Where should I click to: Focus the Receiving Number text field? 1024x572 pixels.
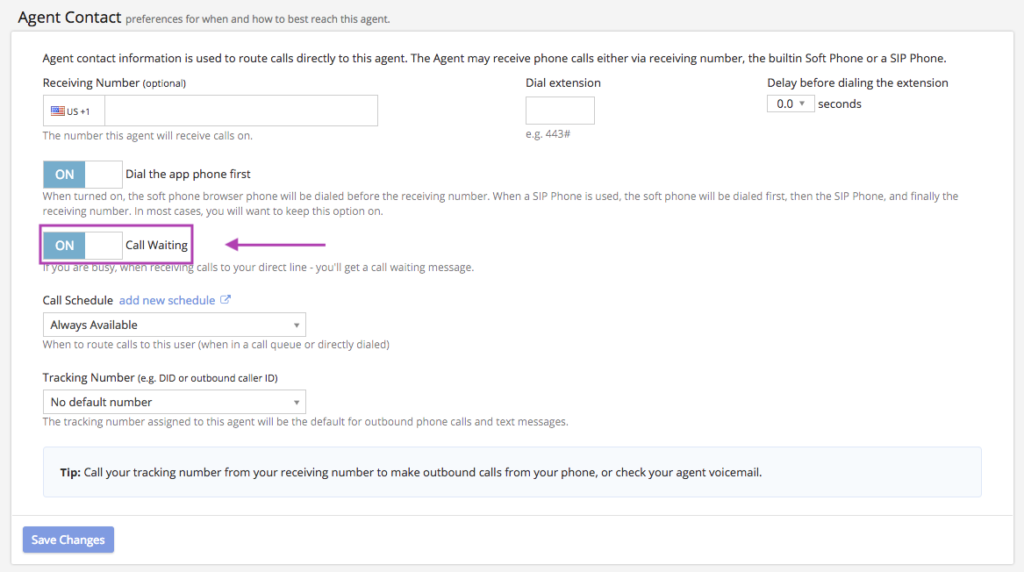[x=240, y=111]
